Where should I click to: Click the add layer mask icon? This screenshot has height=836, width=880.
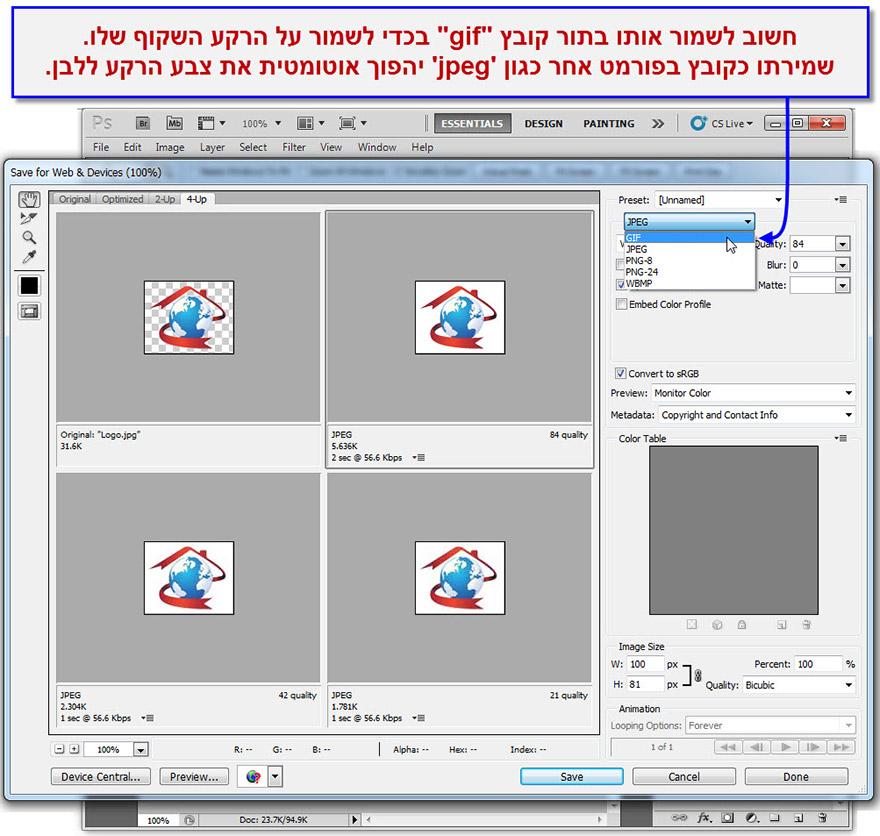click(728, 818)
